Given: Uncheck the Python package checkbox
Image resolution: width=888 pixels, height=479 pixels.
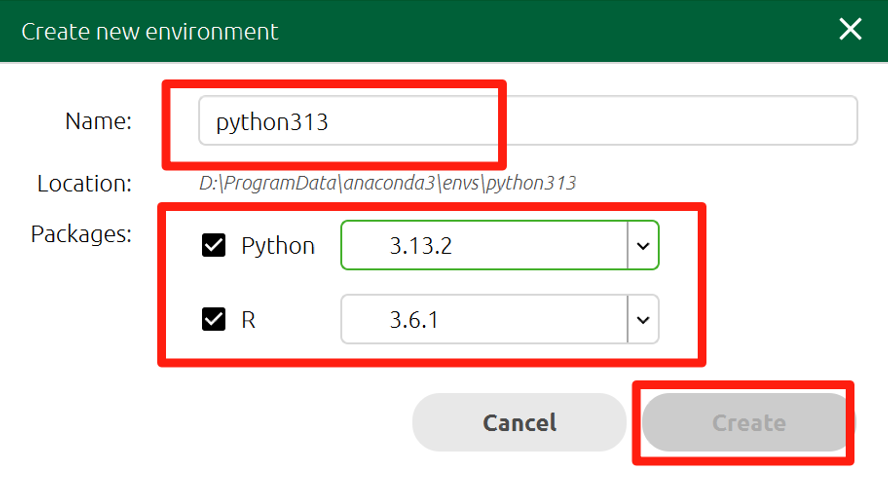Looking at the screenshot, I should (214, 246).
